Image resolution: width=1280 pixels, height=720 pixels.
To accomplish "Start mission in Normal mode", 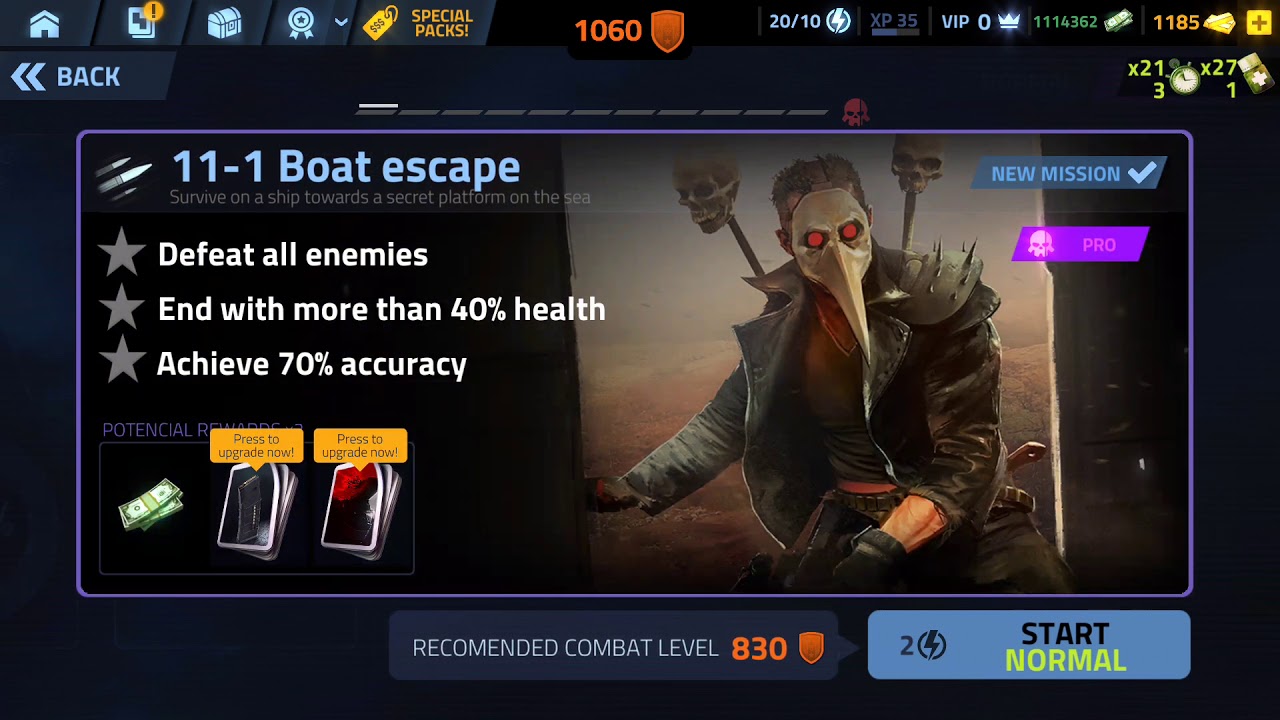I will pos(1029,646).
